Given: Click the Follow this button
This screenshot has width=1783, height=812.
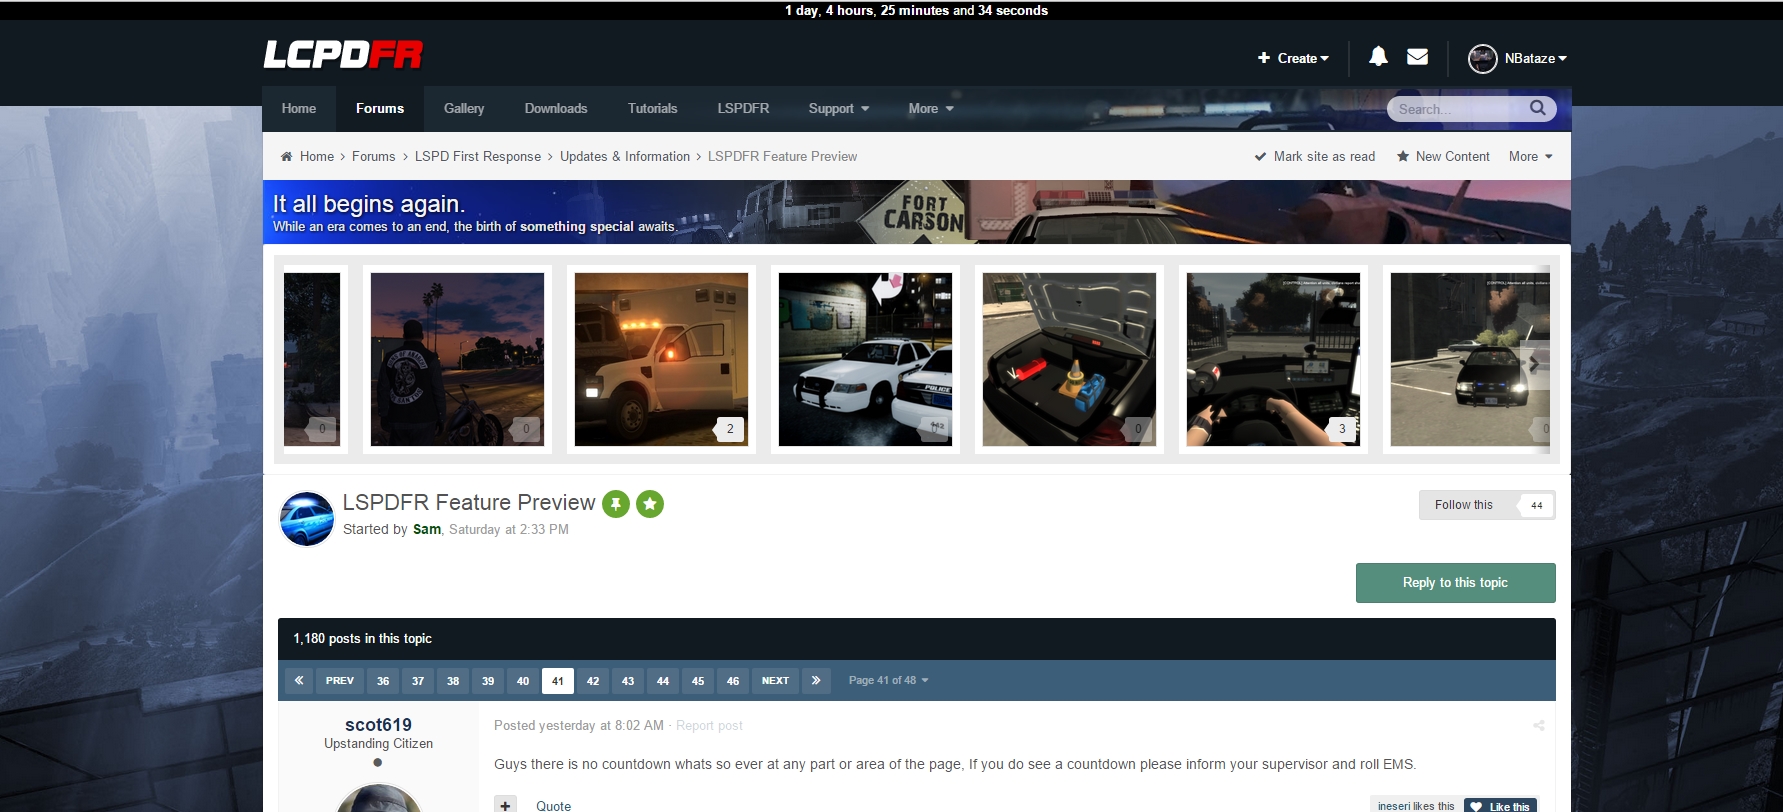Looking at the screenshot, I should tap(1464, 505).
